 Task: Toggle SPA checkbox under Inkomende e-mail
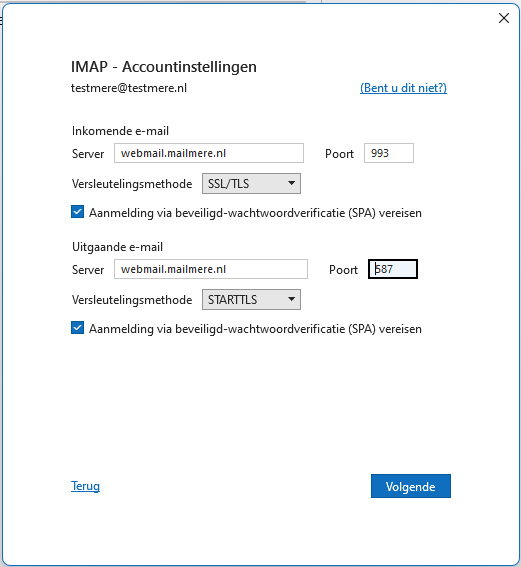[x=77, y=212]
